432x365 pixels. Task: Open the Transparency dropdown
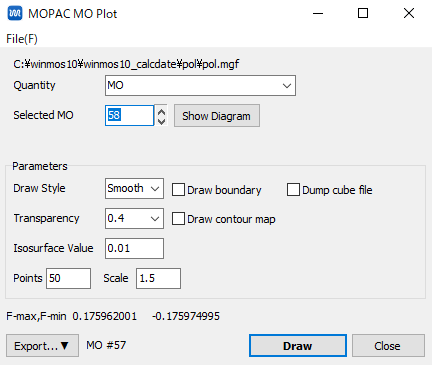[x=134, y=218]
